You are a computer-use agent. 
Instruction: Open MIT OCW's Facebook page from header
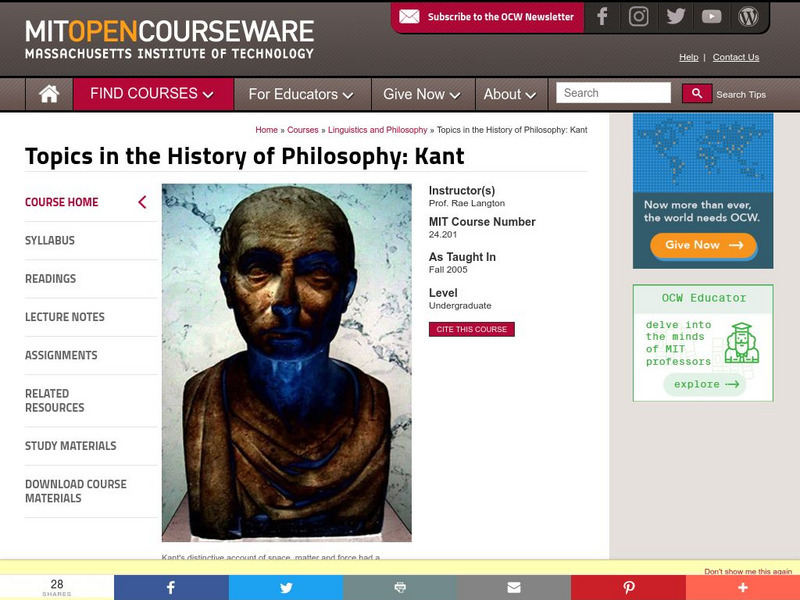click(x=603, y=15)
